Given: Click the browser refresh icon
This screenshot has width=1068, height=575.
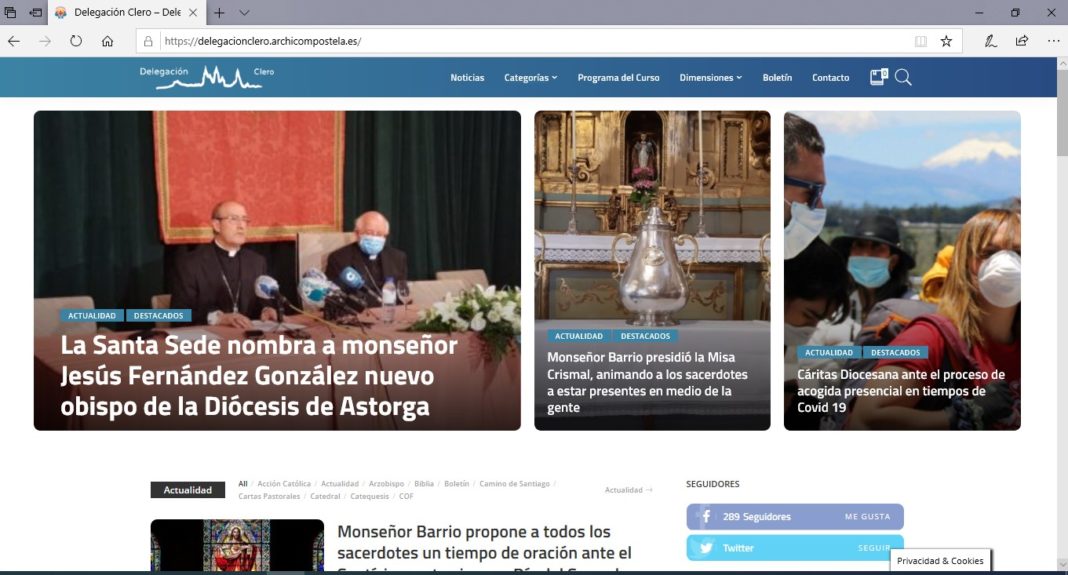Looking at the screenshot, I should [76, 41].
